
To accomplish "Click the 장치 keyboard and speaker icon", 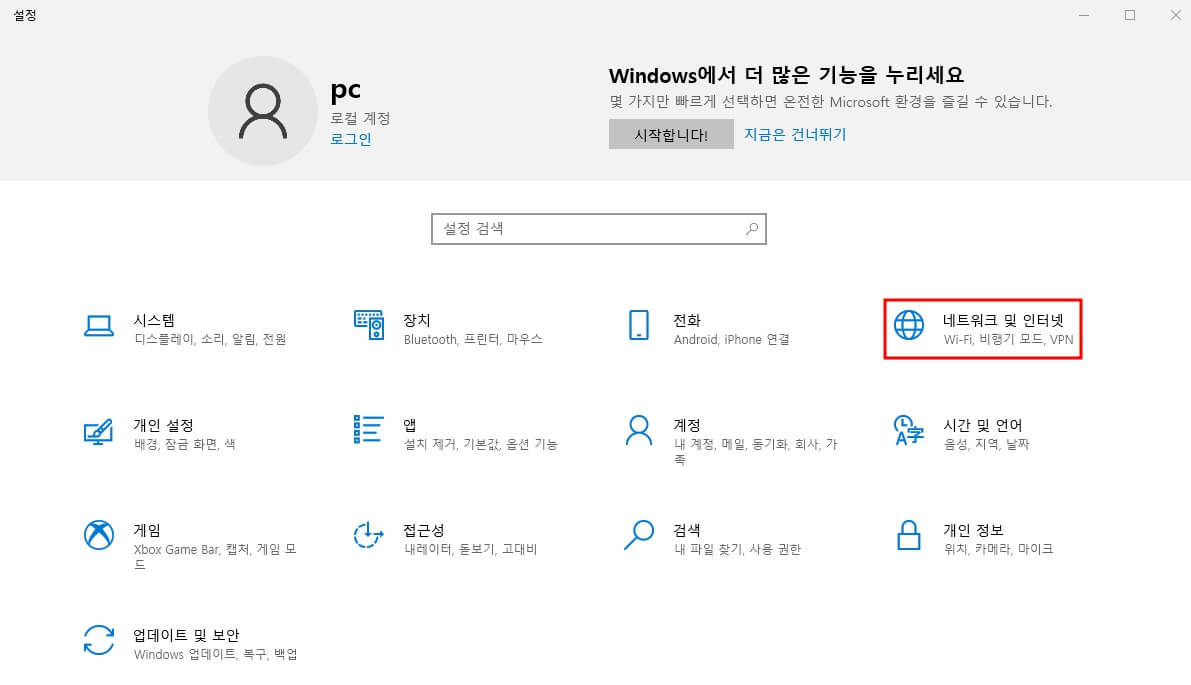I will point(368,325).
